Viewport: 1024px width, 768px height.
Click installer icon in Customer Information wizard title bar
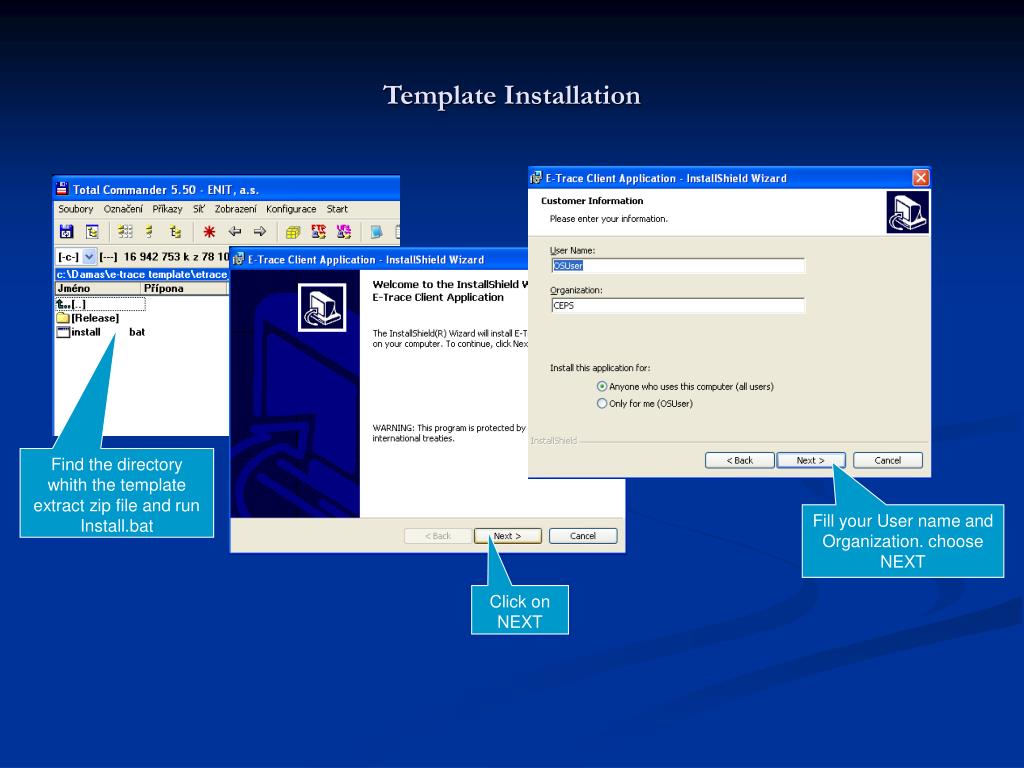536,178
